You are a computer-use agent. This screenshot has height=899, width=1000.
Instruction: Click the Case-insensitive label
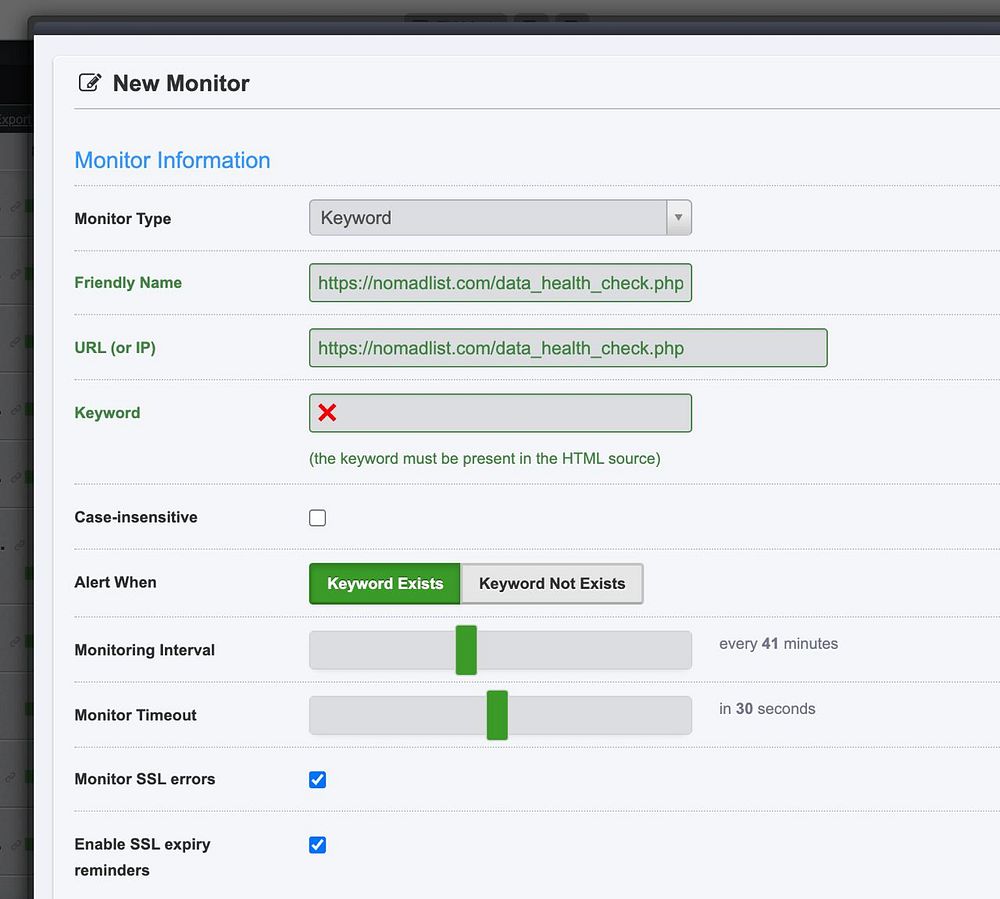[x=136, y=517]
